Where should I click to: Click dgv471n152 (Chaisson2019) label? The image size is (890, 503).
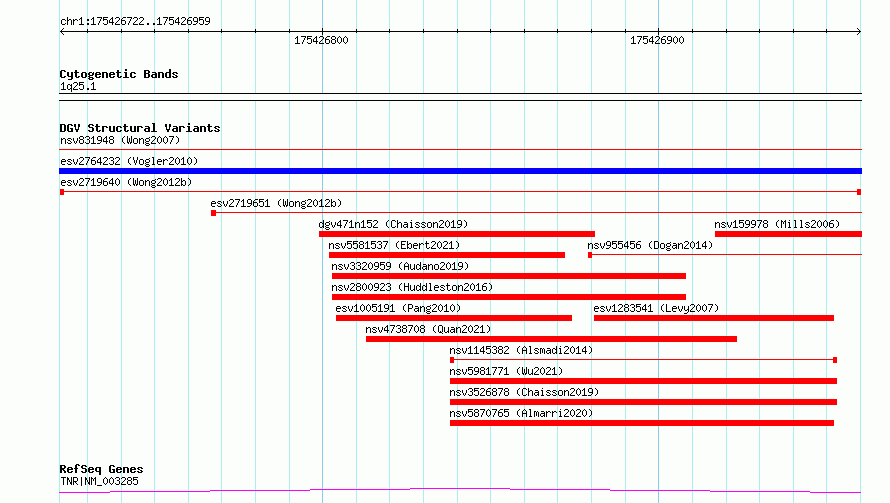coord(393,224)
